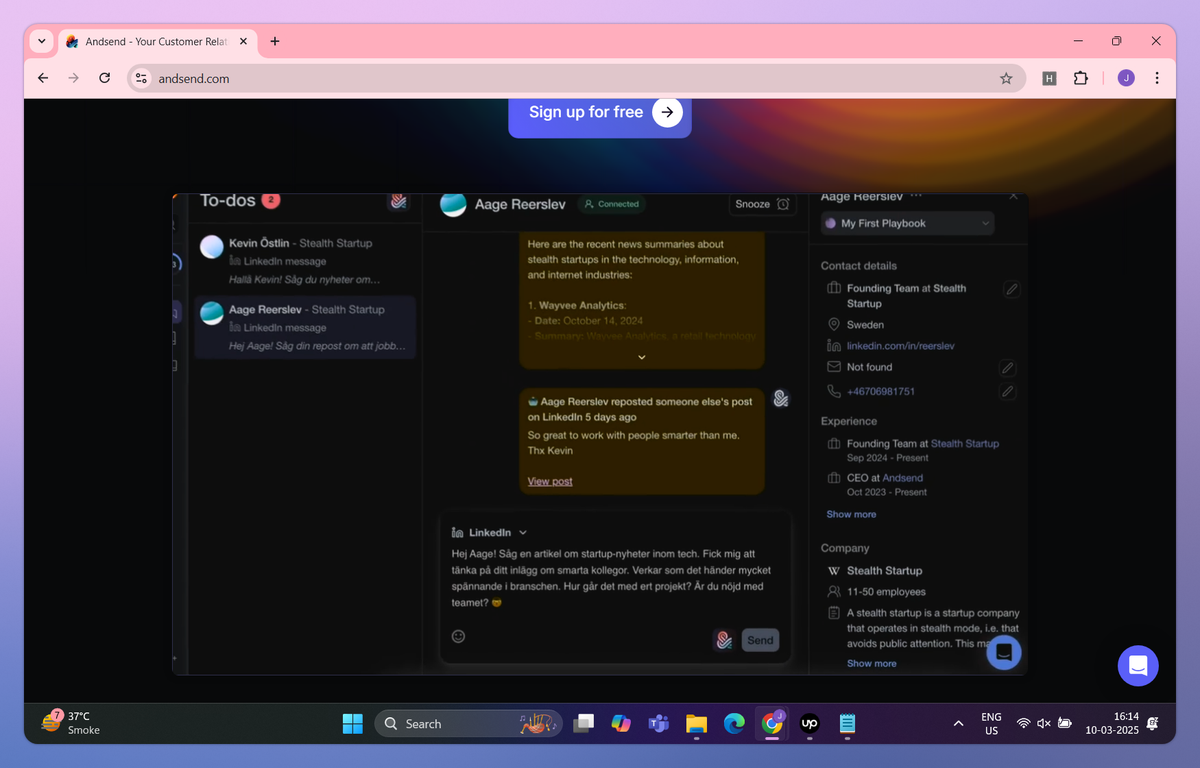Open the clock showing 16:14
Viewport: 1200px width, 768px height.
pos(1113,723)
